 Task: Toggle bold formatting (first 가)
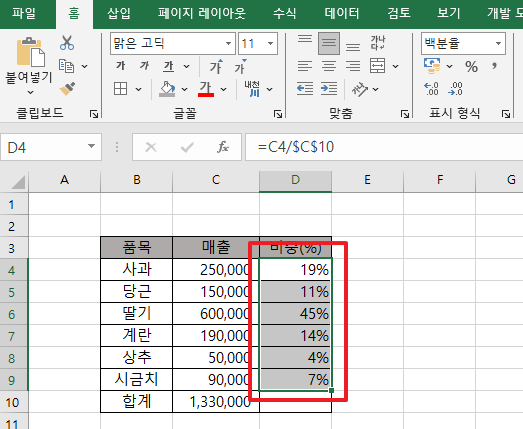pos(120,66)
